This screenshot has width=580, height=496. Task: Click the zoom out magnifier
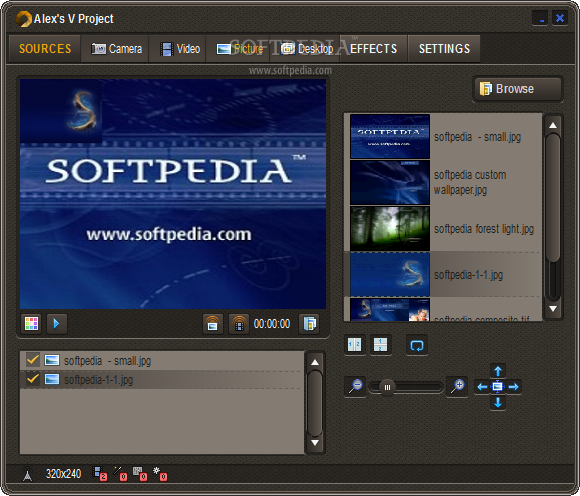(x=355, y=387)
